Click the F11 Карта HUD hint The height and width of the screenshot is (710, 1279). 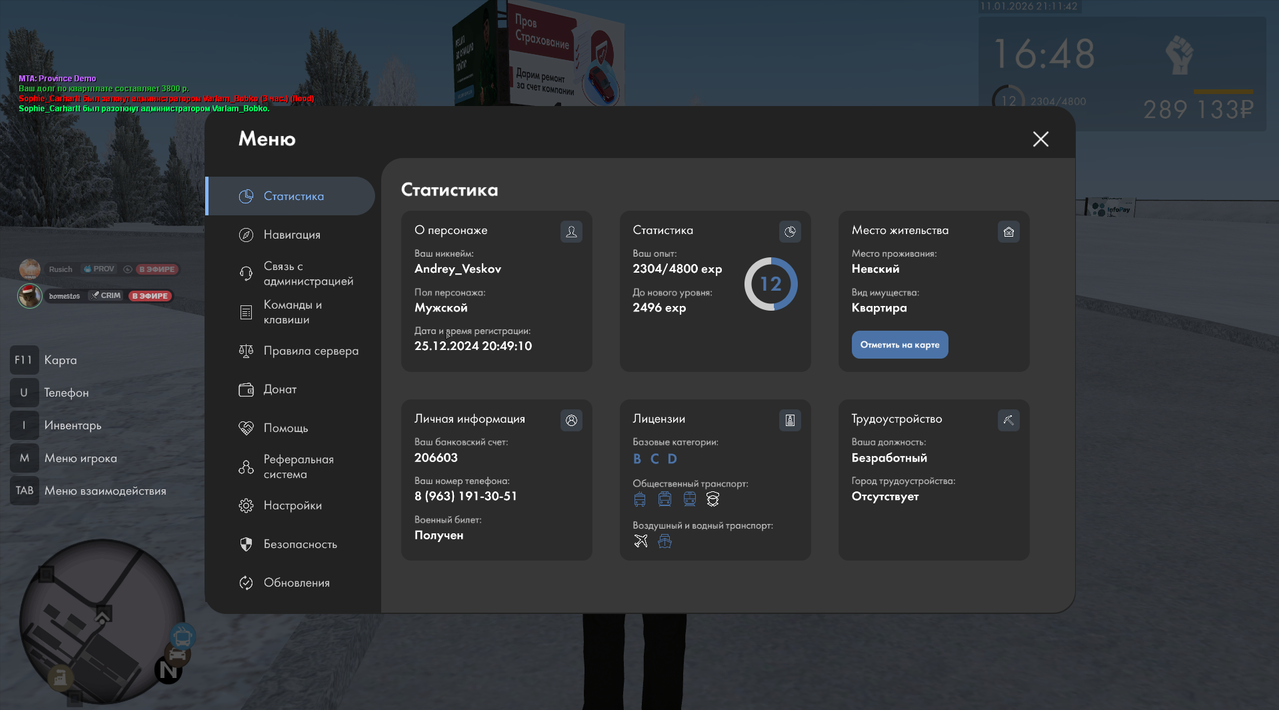tap(44, 360)
